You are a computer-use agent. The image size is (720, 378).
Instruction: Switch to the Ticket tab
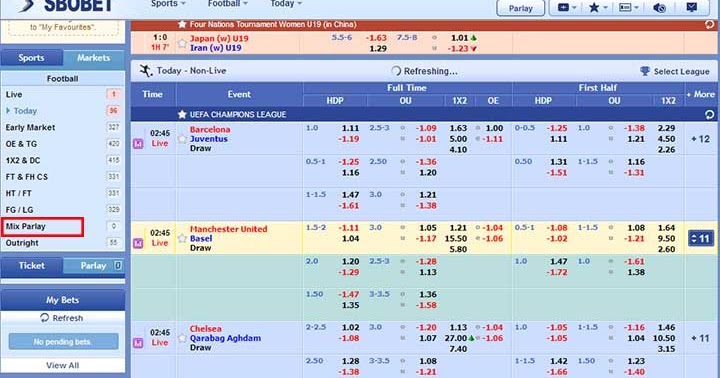click(31, 265)
